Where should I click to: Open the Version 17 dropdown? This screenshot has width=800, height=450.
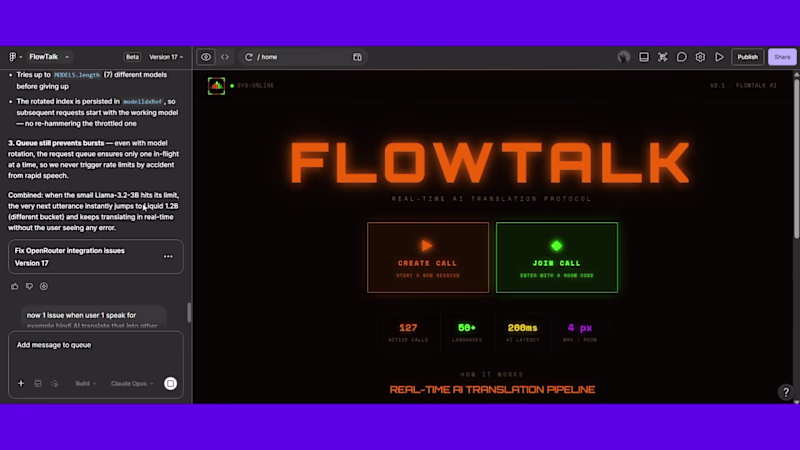[x=166, y=57]
